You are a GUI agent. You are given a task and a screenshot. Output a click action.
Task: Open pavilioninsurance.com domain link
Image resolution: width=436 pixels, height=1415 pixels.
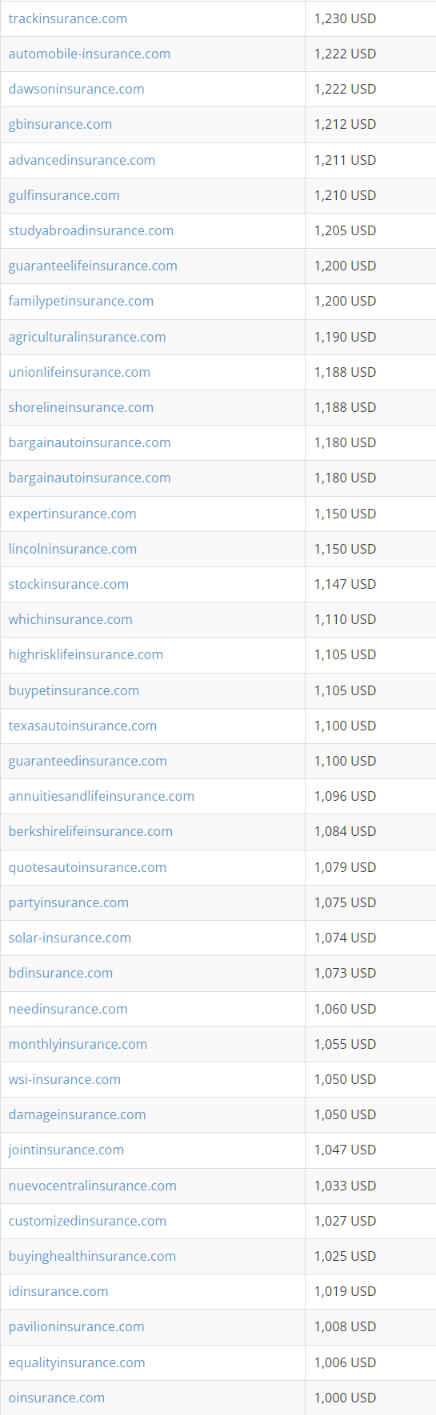(76, 1326)
